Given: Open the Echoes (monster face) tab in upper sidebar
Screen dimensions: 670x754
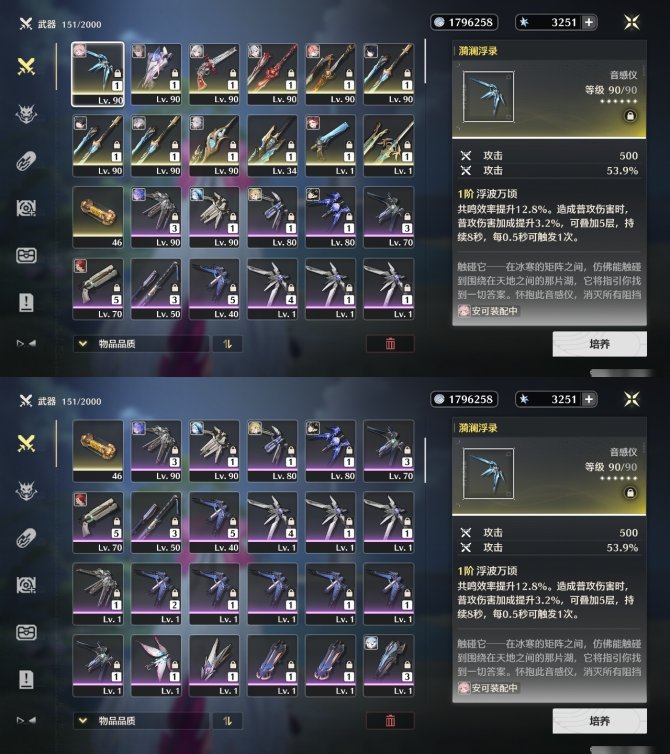Looking at the screenshot, I should pyautogui.click(x=26, y=114).
